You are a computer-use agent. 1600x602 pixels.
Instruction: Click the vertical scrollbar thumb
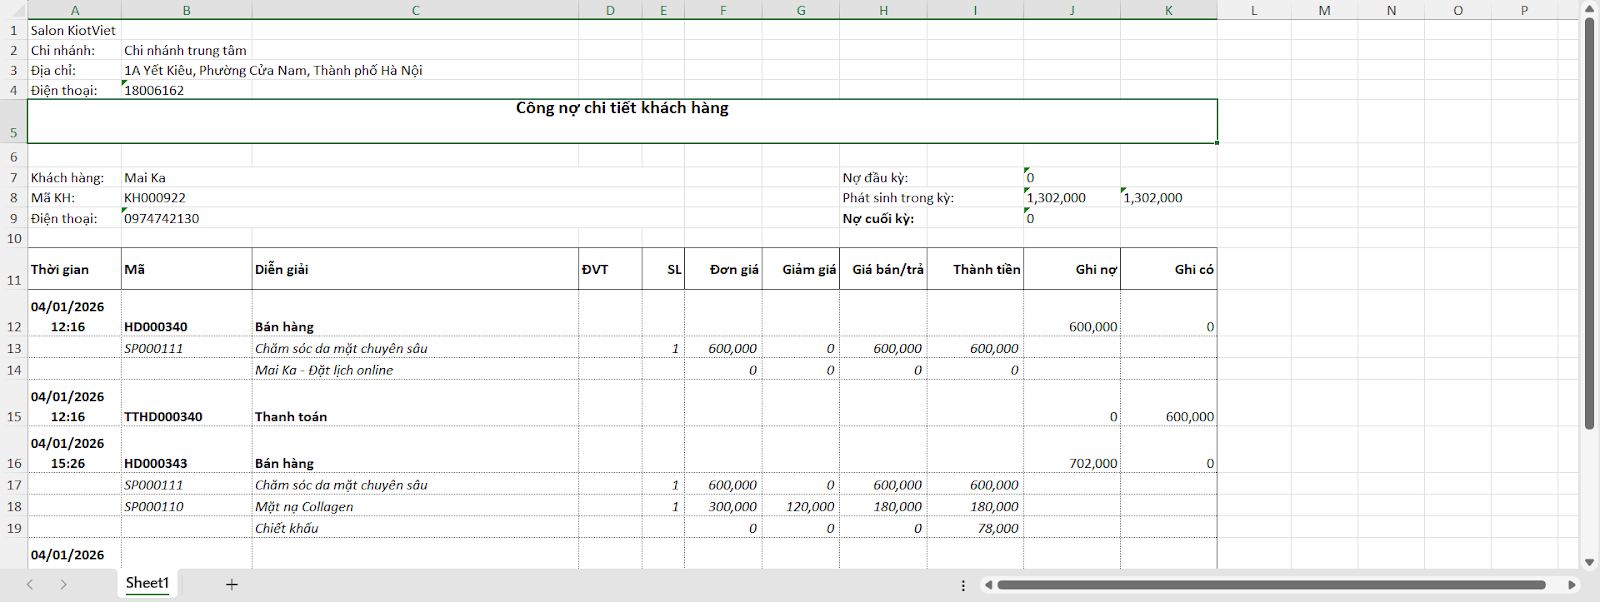(1589, 223)
